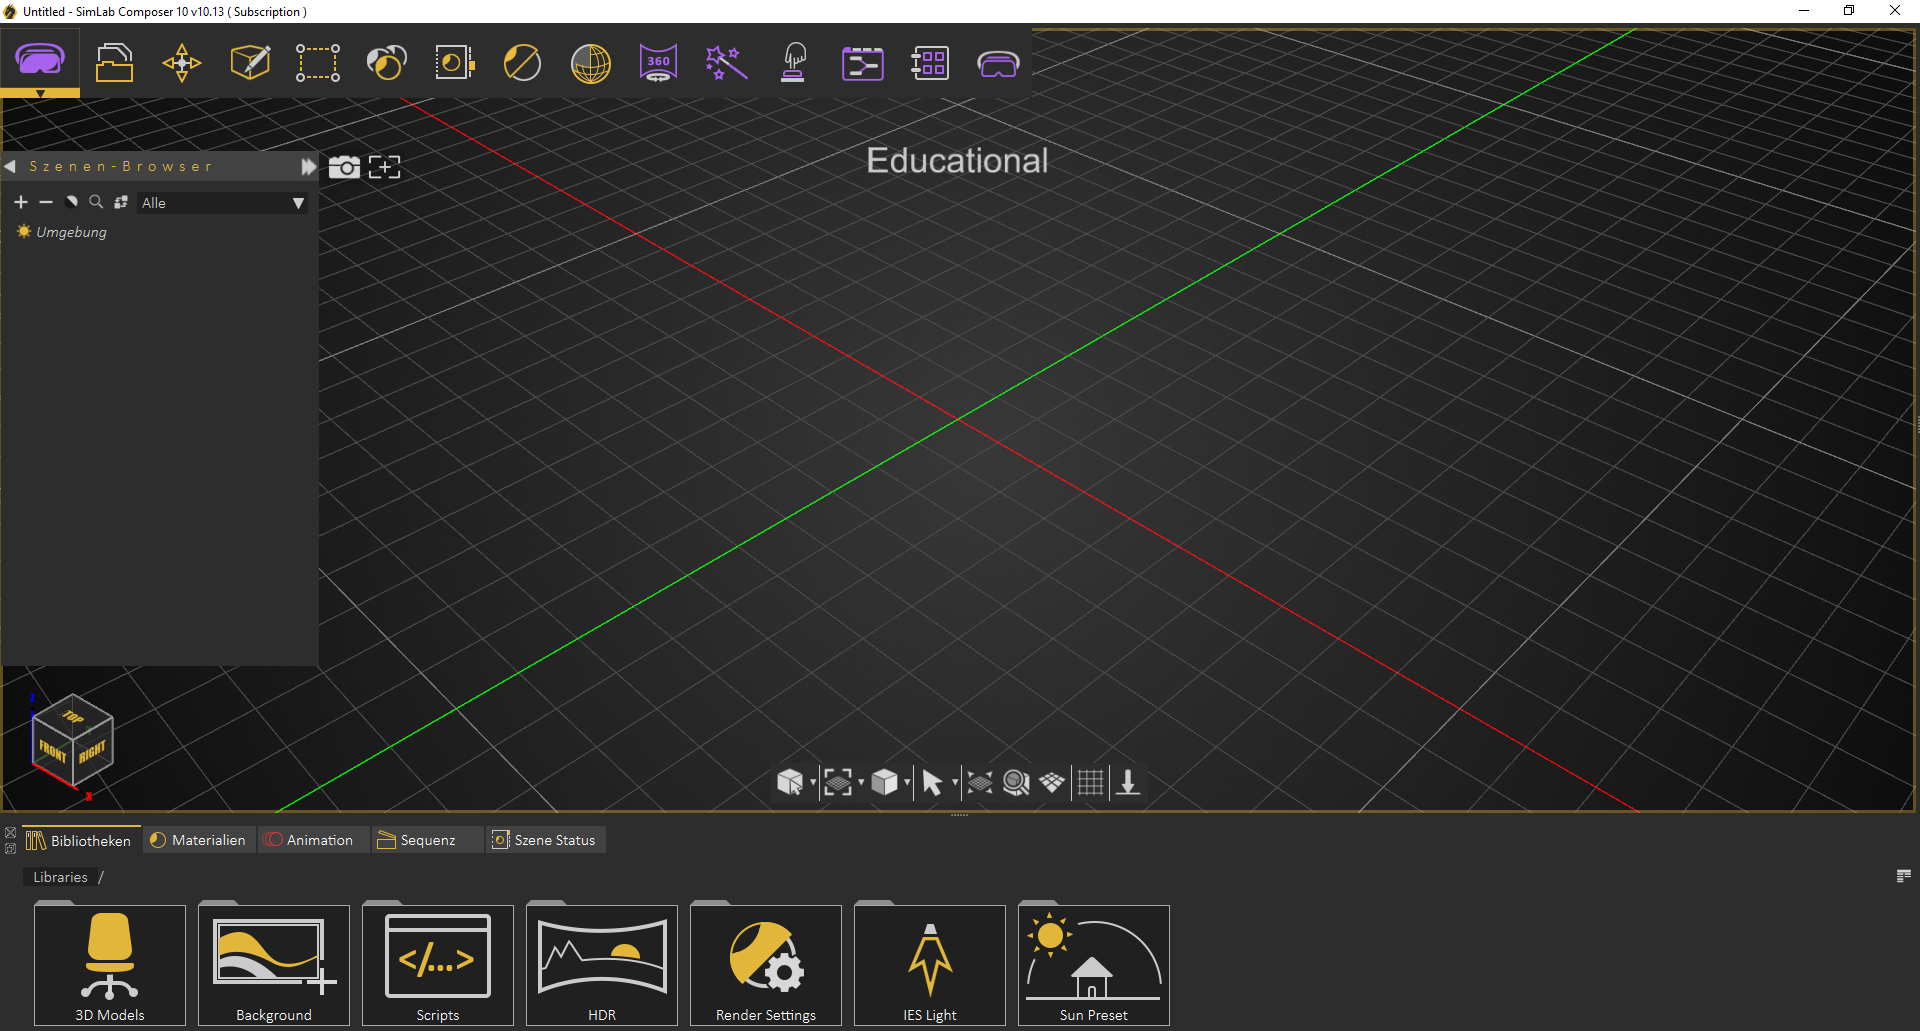Click the Libraries breadcrumb link
This screenshot has height=1031, width=1920.
coord(60,877)
